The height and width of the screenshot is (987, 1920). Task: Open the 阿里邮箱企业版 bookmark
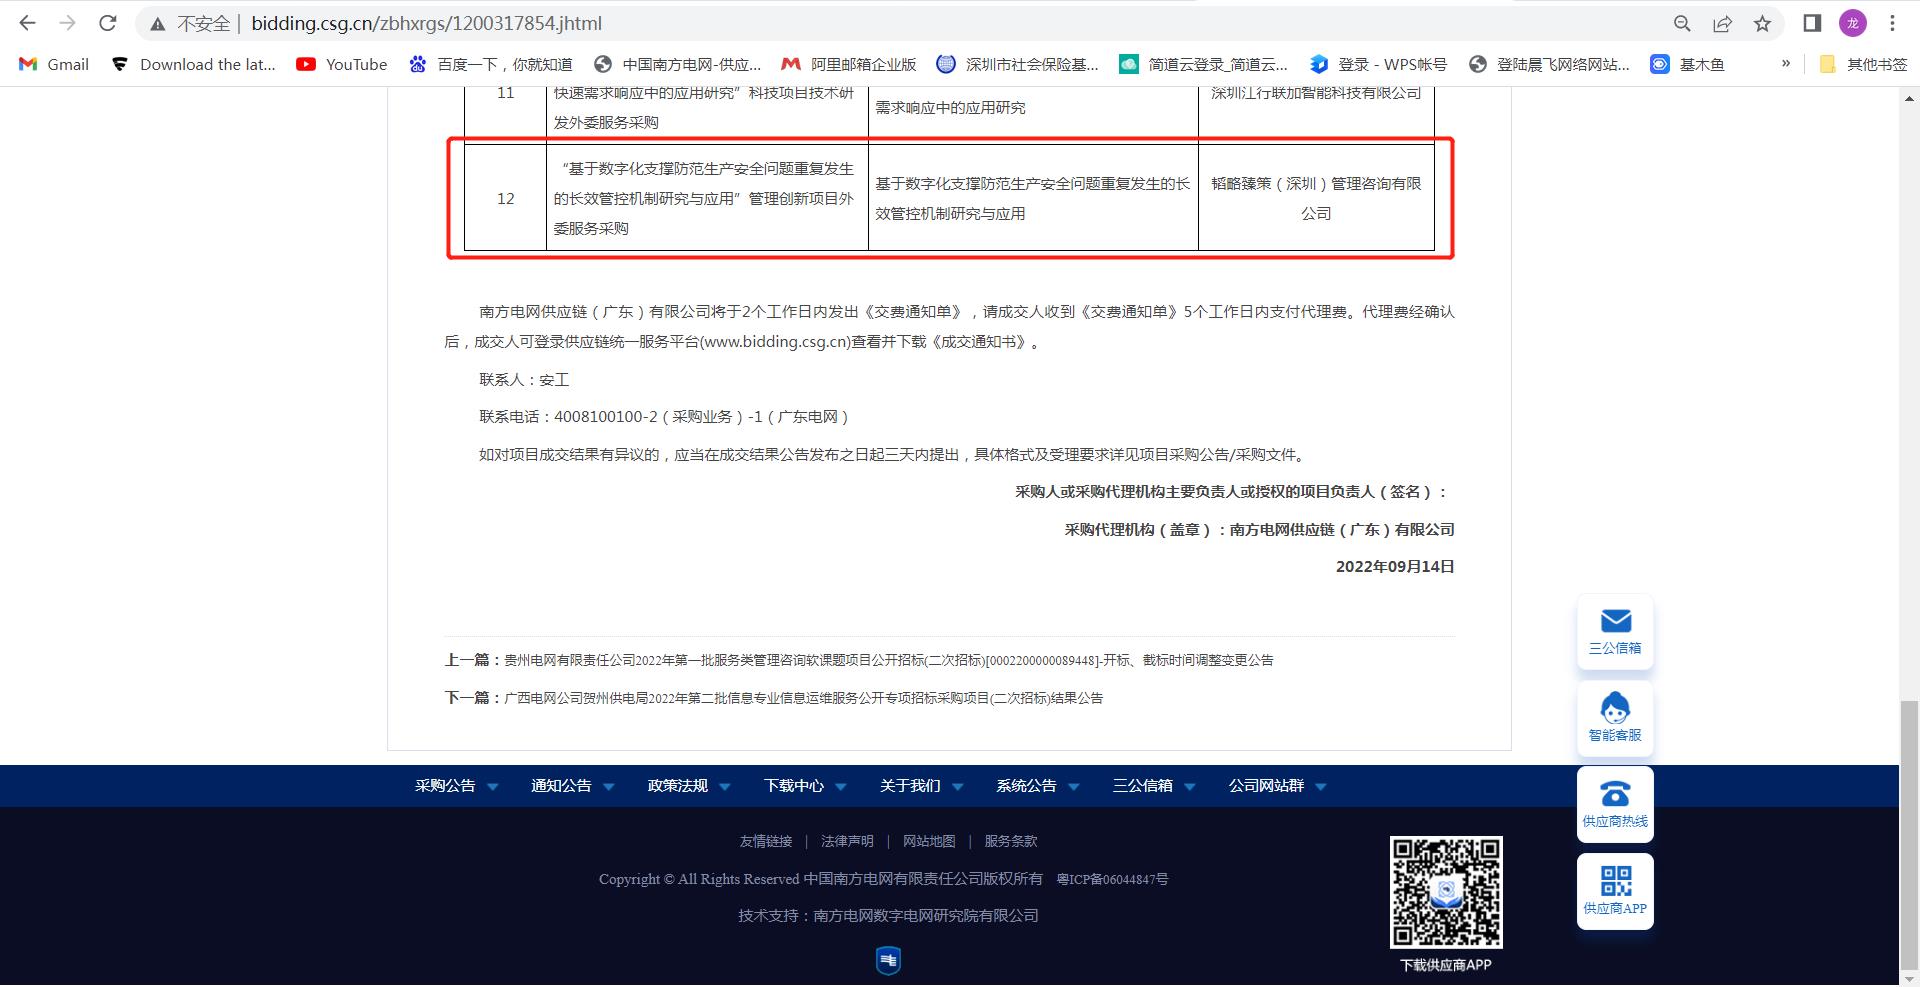coord(849,64)
